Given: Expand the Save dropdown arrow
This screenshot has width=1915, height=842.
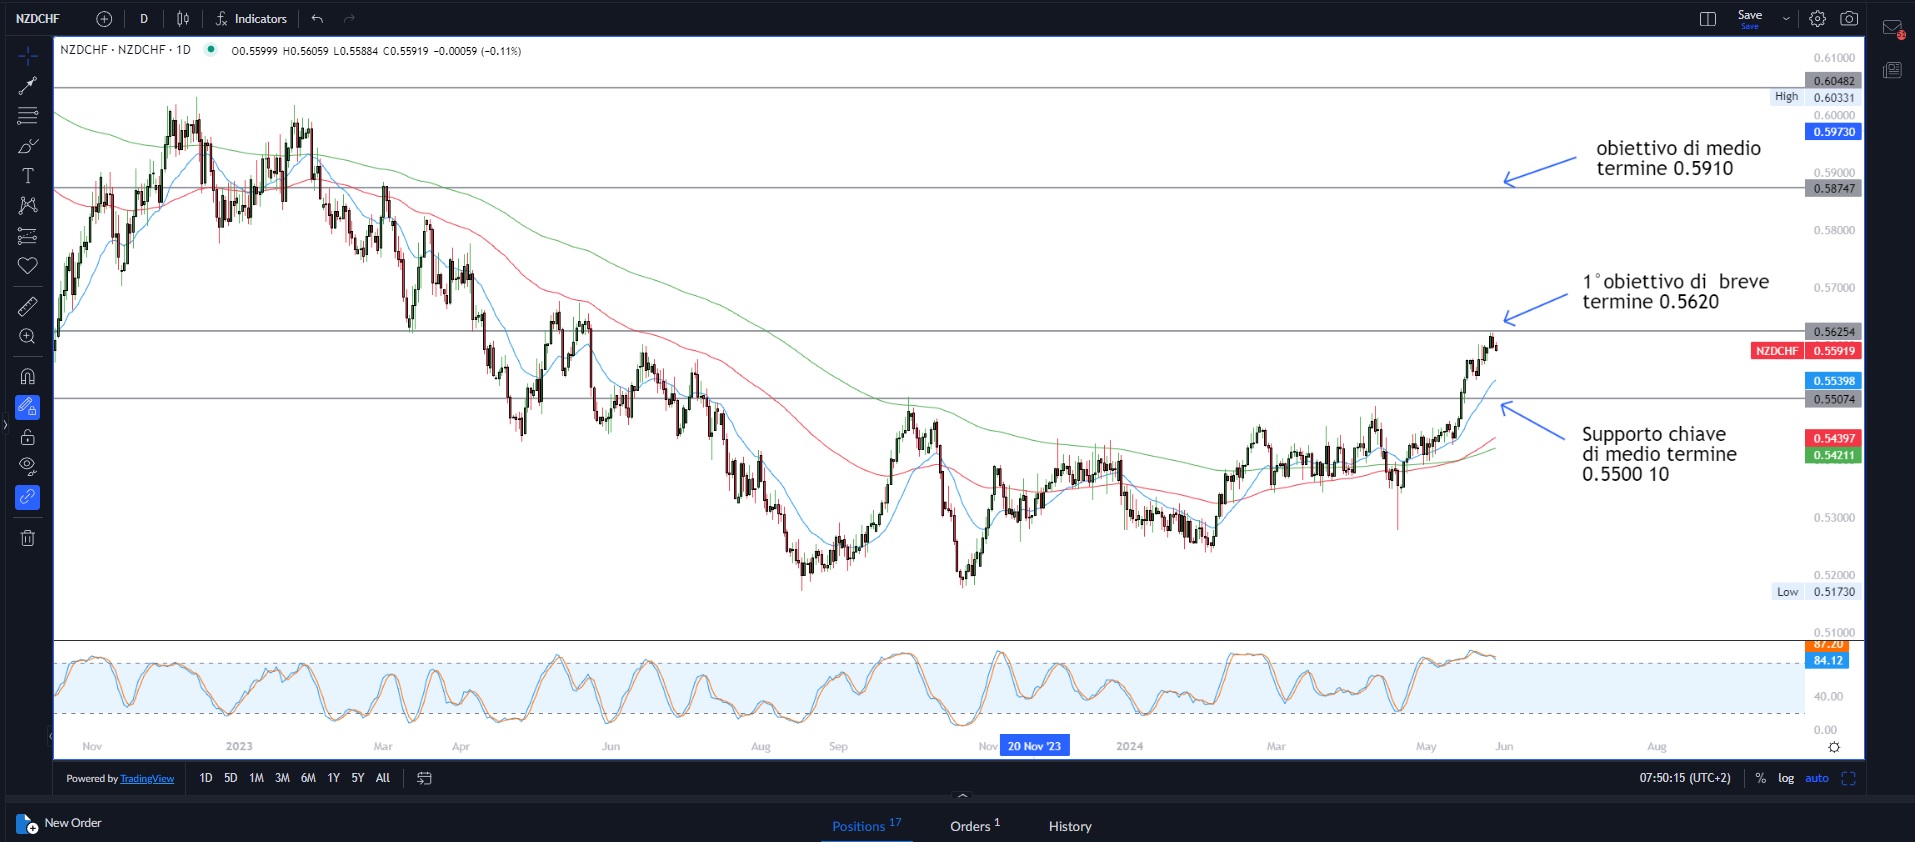Looking at the screenshot, I should [1786, 19].
